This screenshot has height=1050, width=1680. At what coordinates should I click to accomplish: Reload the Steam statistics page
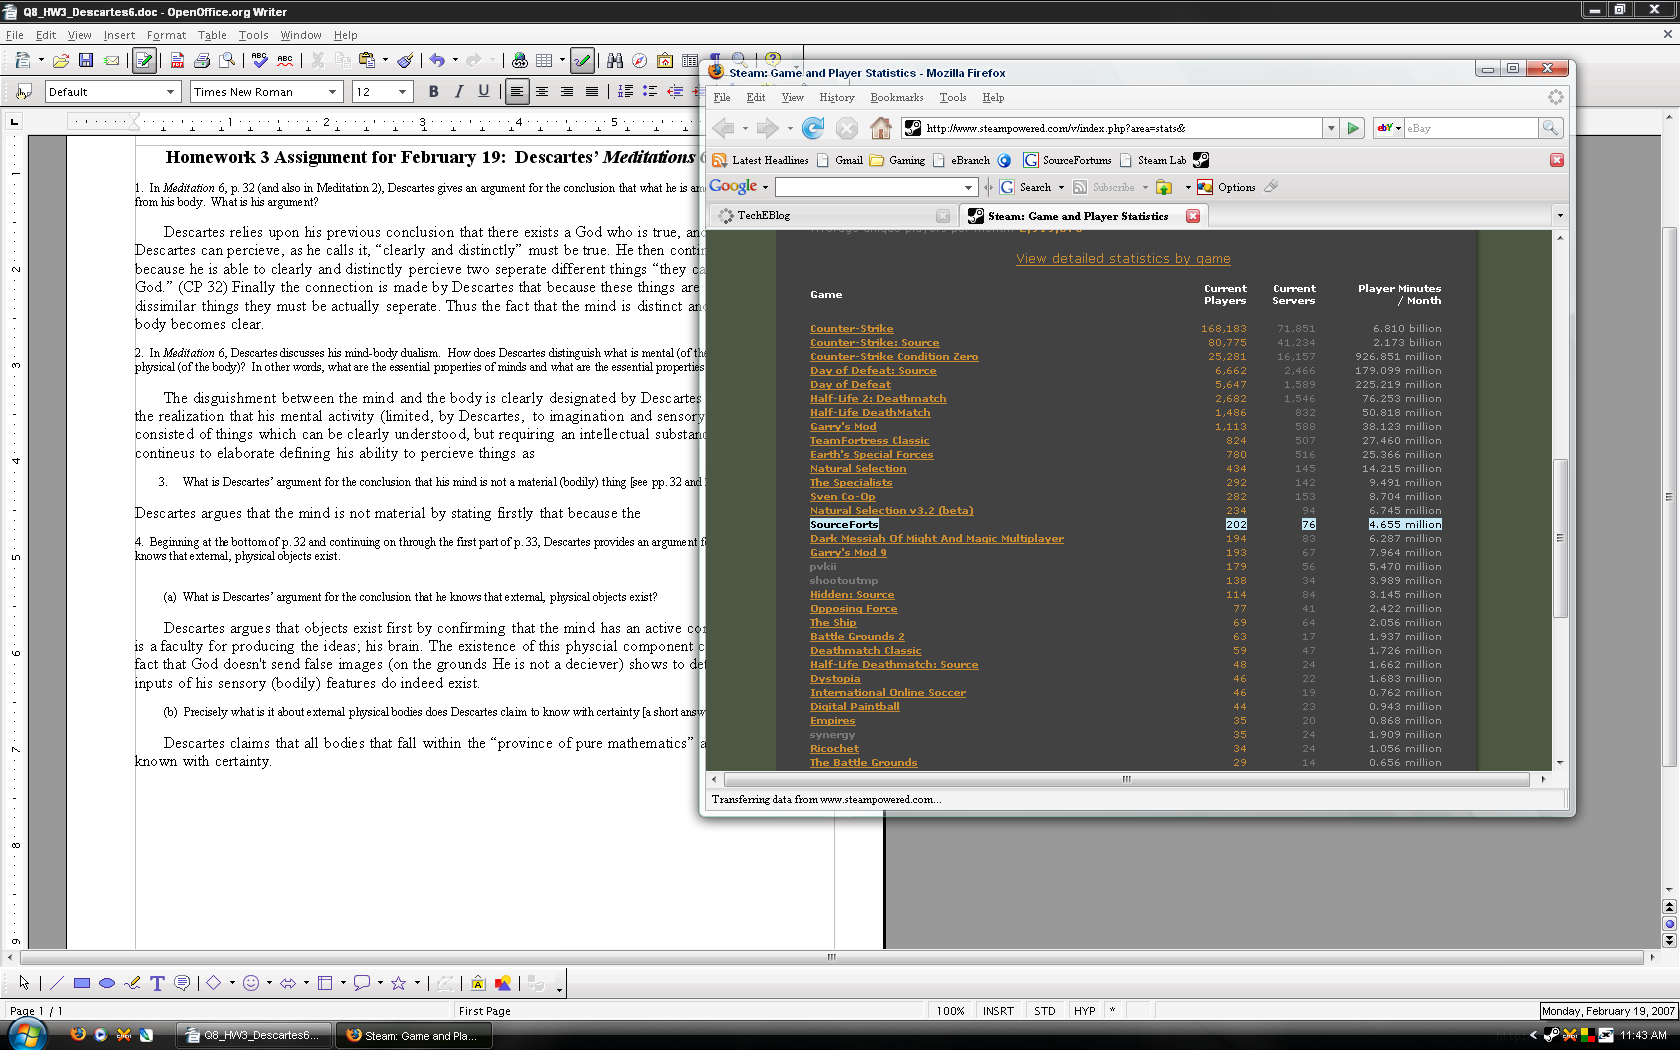pyautogui.click(x=813, y=128)
